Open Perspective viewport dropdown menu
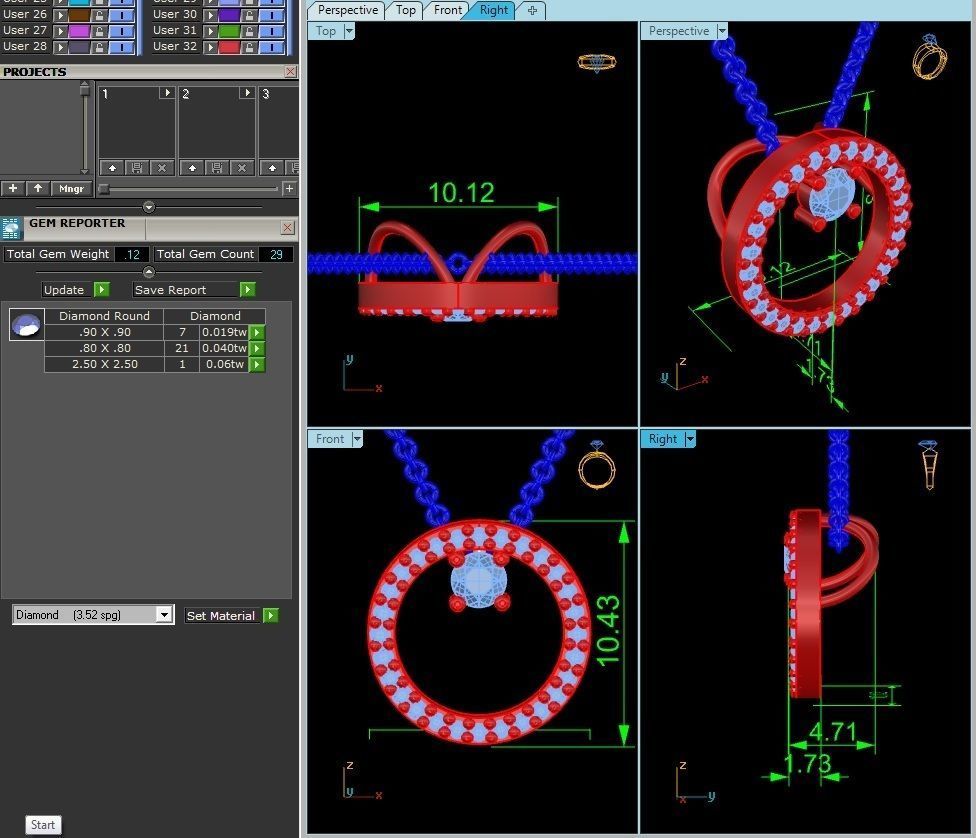This screenshot has height=838, width=976. (721, 31)
